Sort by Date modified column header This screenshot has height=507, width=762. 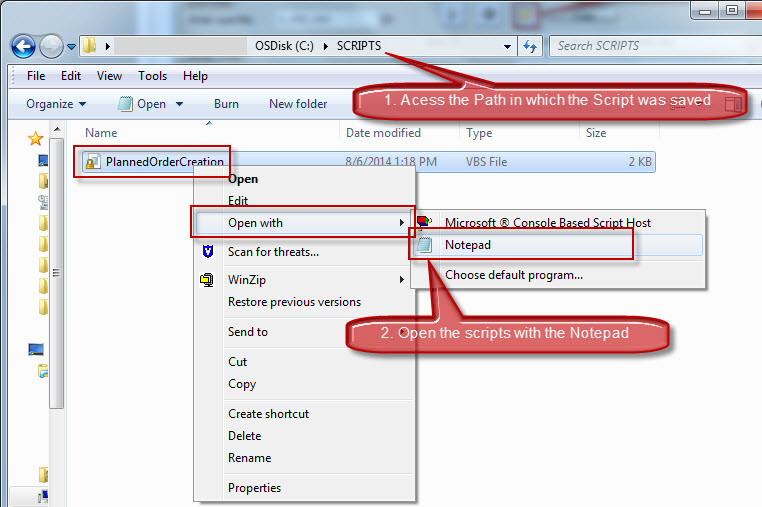click(383, 133)
